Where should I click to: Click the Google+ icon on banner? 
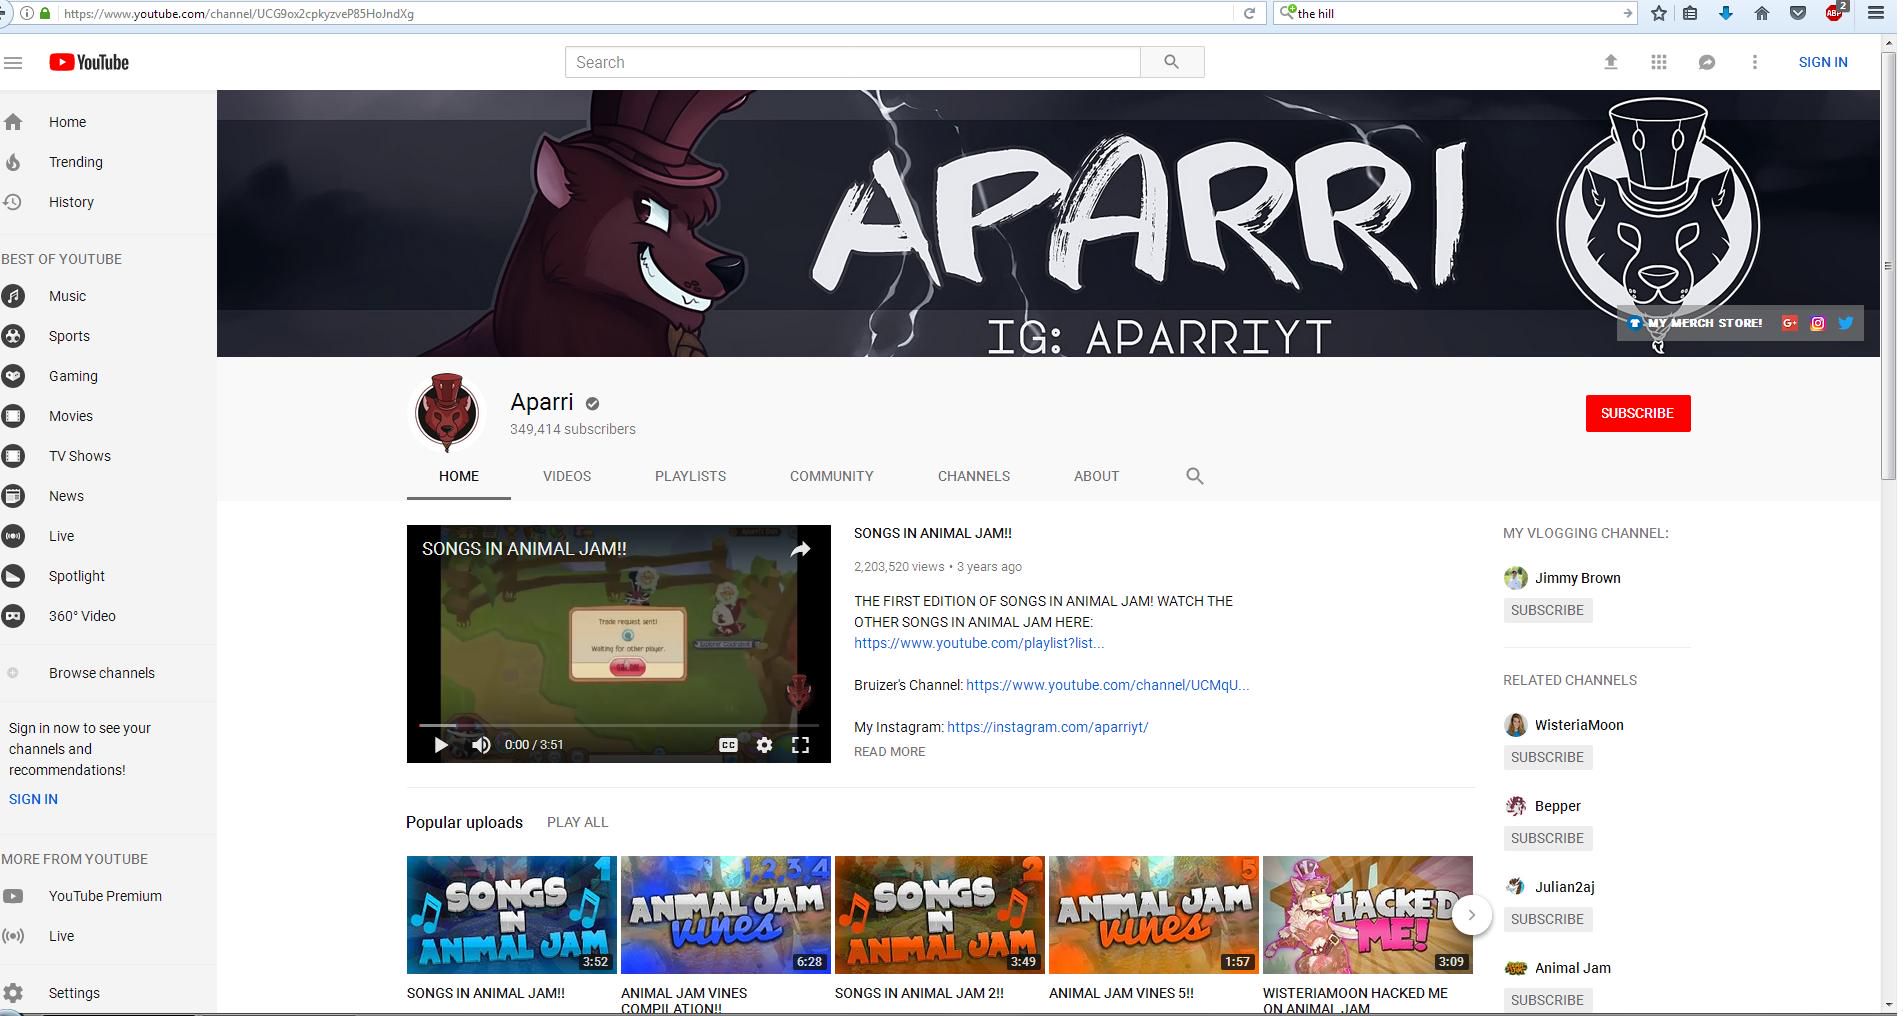pos(1790,323)
